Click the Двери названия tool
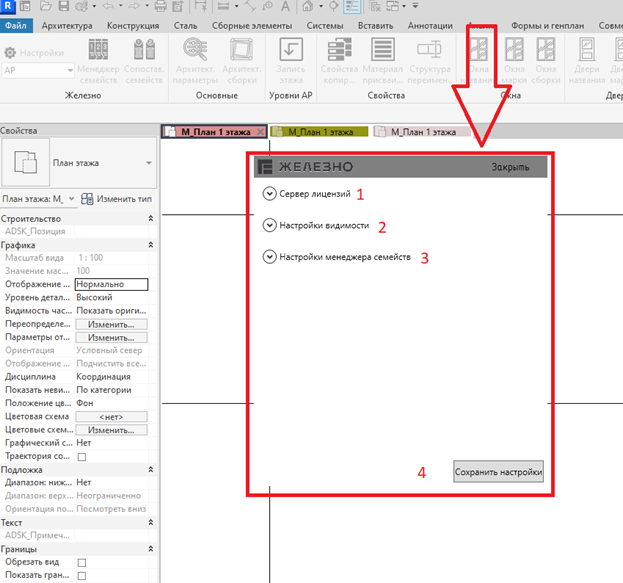The height and width of the screenshot is (583, 623). [587, 60]
